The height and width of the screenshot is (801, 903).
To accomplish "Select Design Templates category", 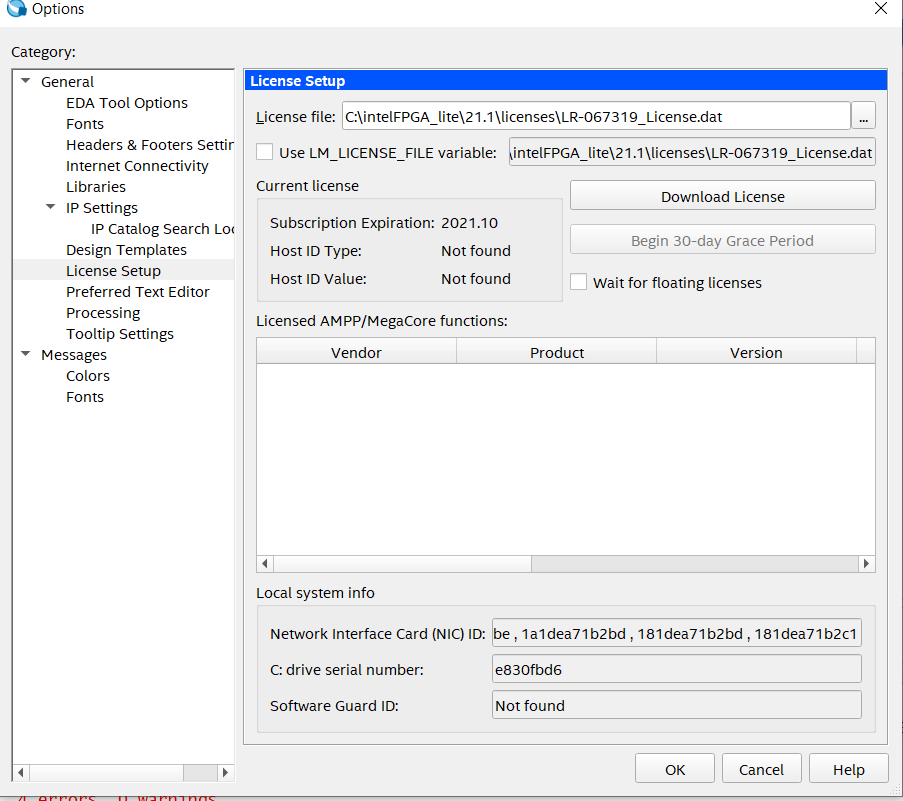I will (x=126, y=250).
